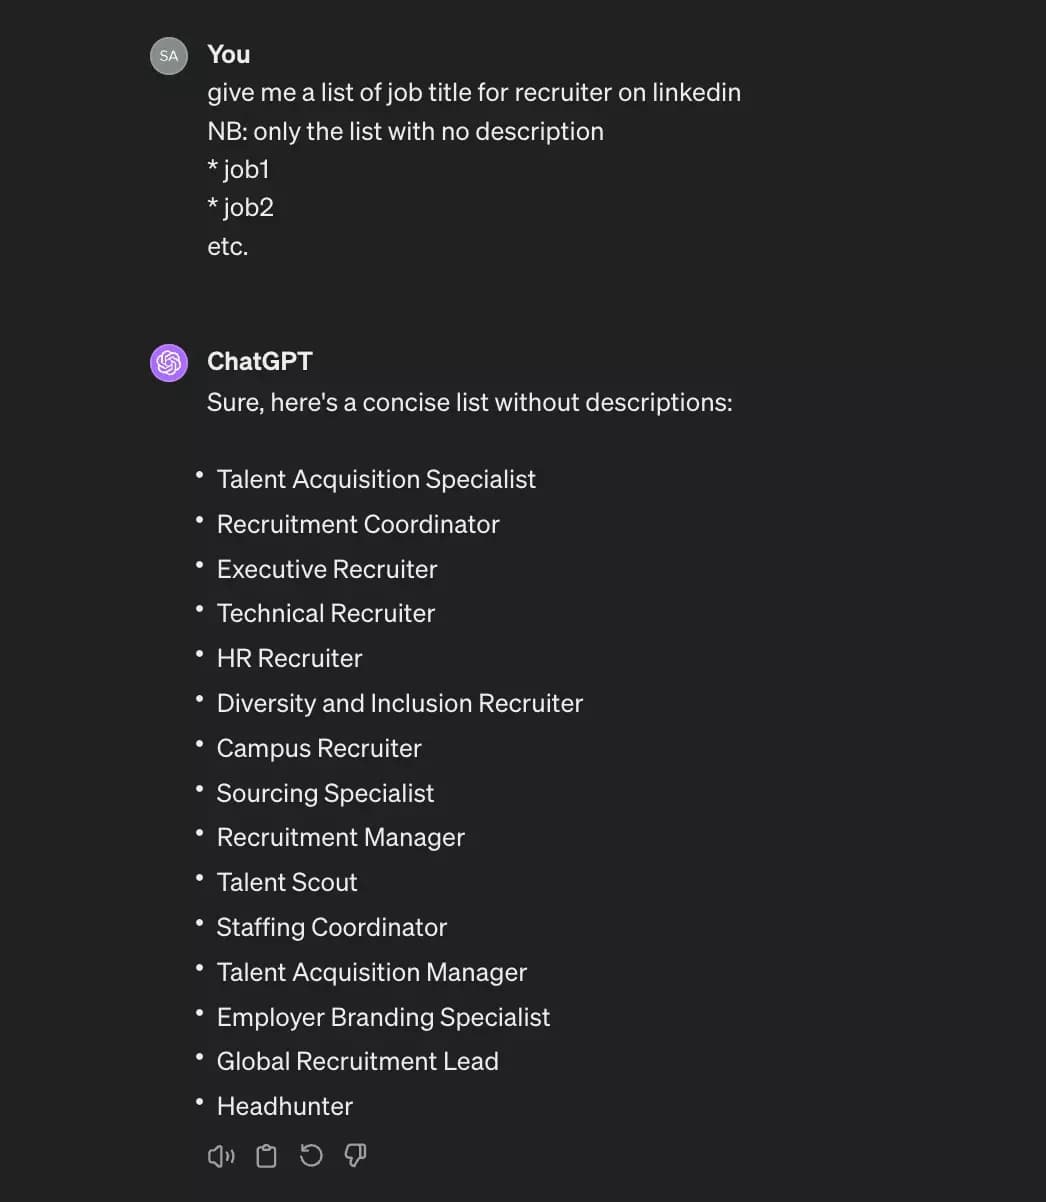
Task: Give thumbs down feedback on the response
Action: click(355, 1155)
